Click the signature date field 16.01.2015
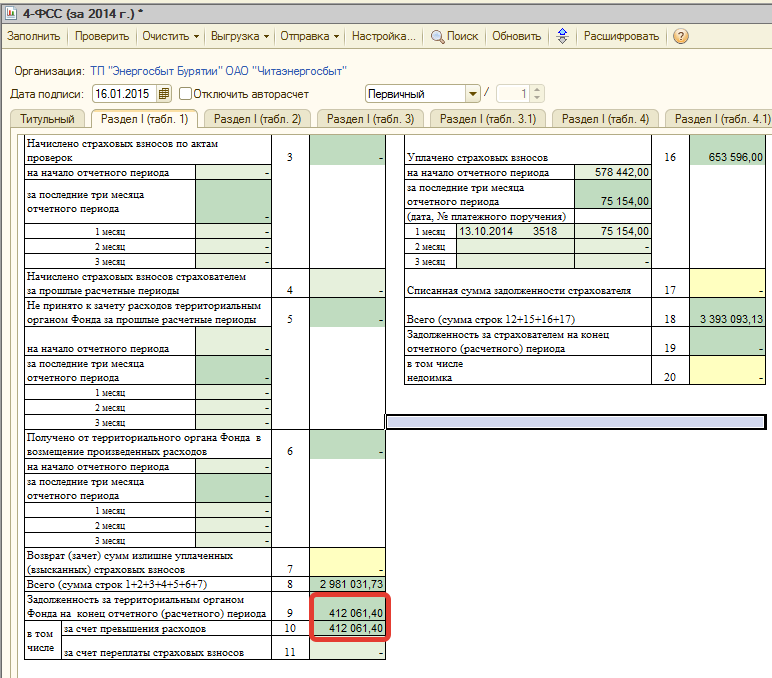This screenshot has height=678, width=772. click(125, 94)
